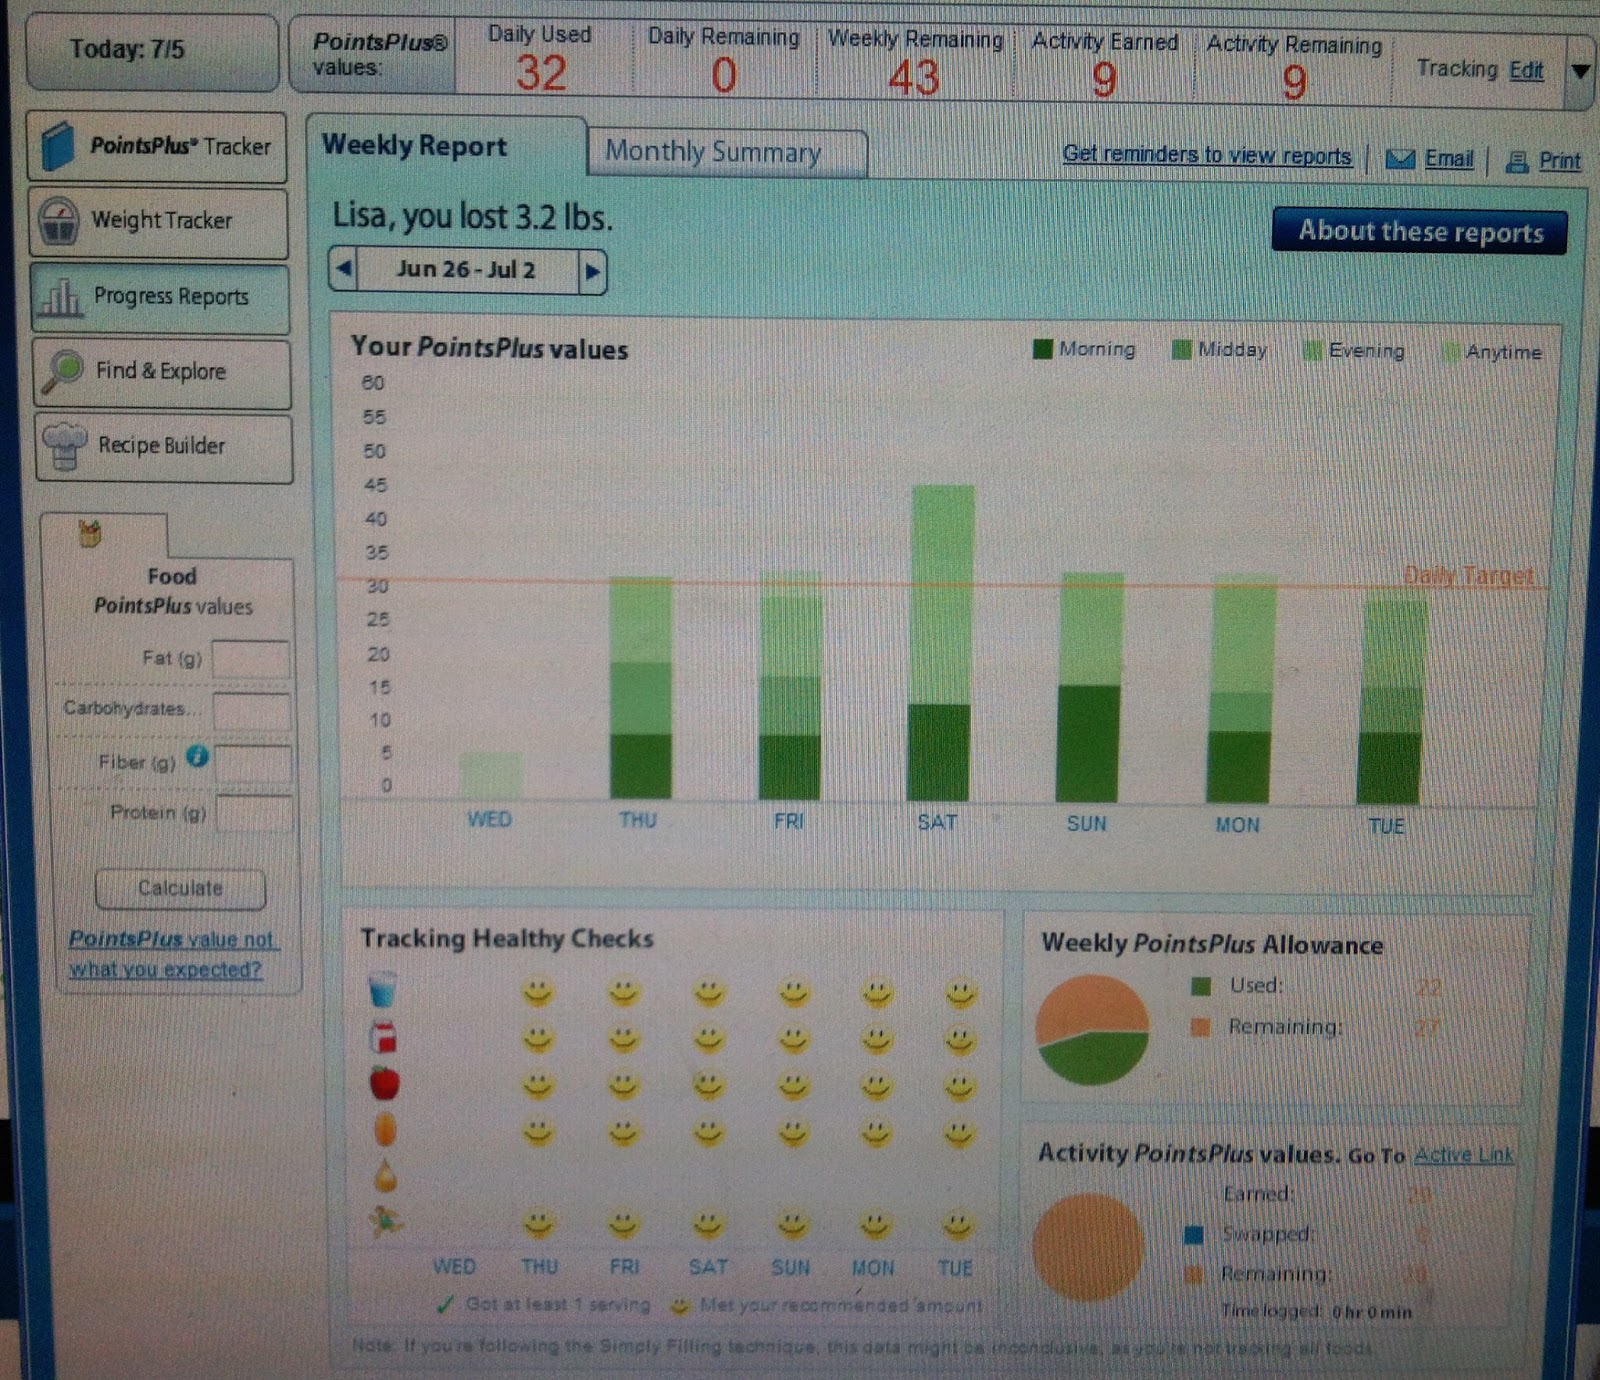The width and height of the screenshot is (1600, 1380).
Task: Open Get reminders to view reports link
Action: tap(1207, 155)
